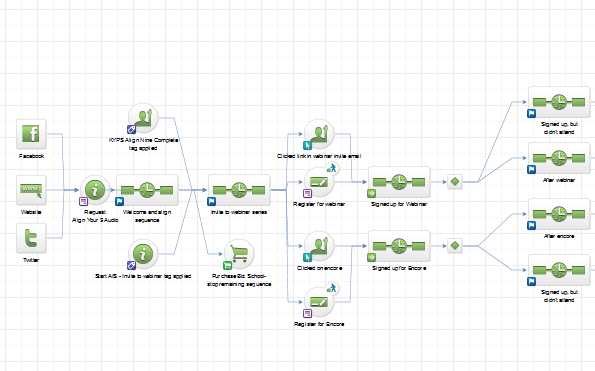This screenshot has width=595, height=371.
Task: Open the After webinar sequence
Action: (x=559, y=158)
